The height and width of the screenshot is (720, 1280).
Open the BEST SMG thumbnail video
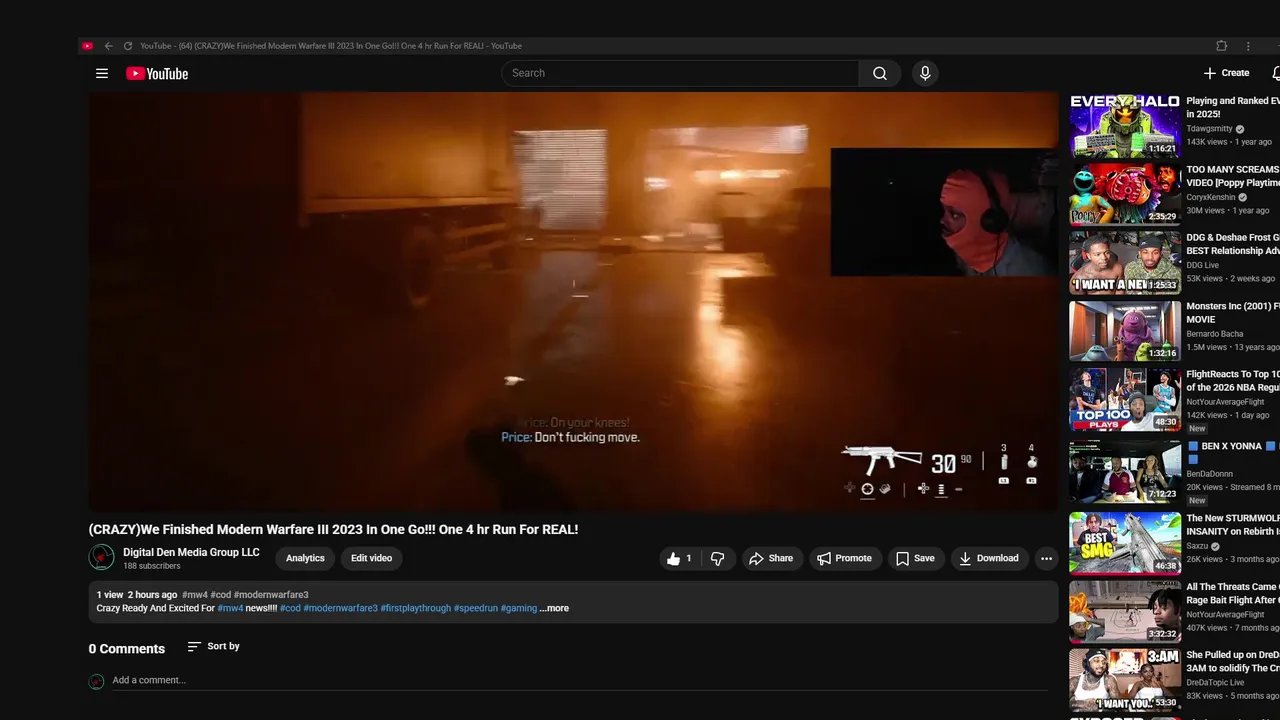[x=1125, y=543]
